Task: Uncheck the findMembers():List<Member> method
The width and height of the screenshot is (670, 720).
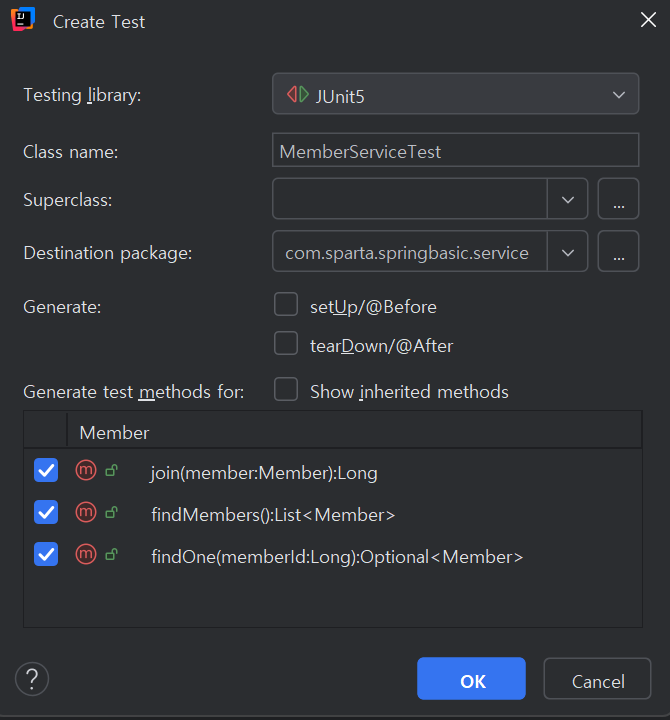Action: [46, 512]
